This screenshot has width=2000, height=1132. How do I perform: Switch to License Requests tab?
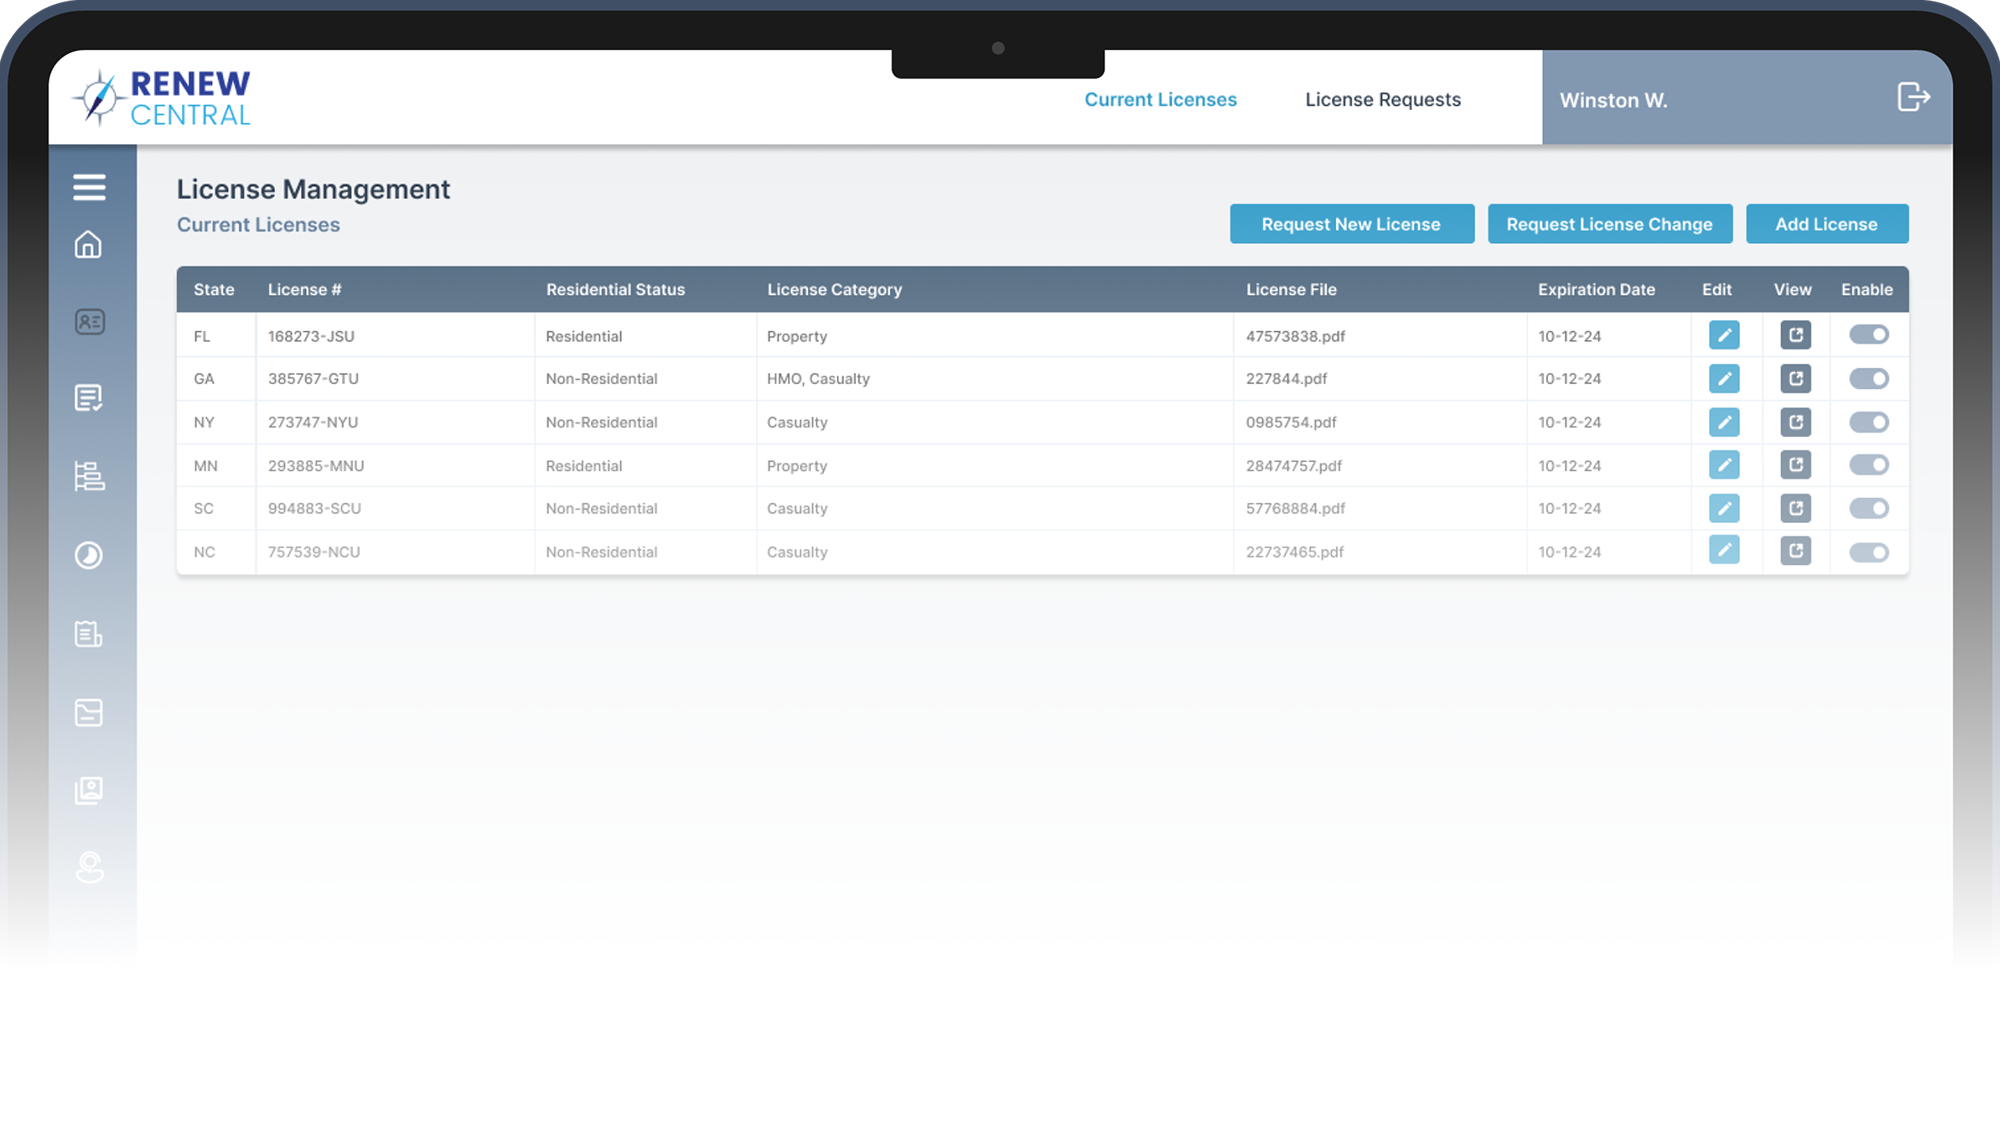[x=1382, y=99]
